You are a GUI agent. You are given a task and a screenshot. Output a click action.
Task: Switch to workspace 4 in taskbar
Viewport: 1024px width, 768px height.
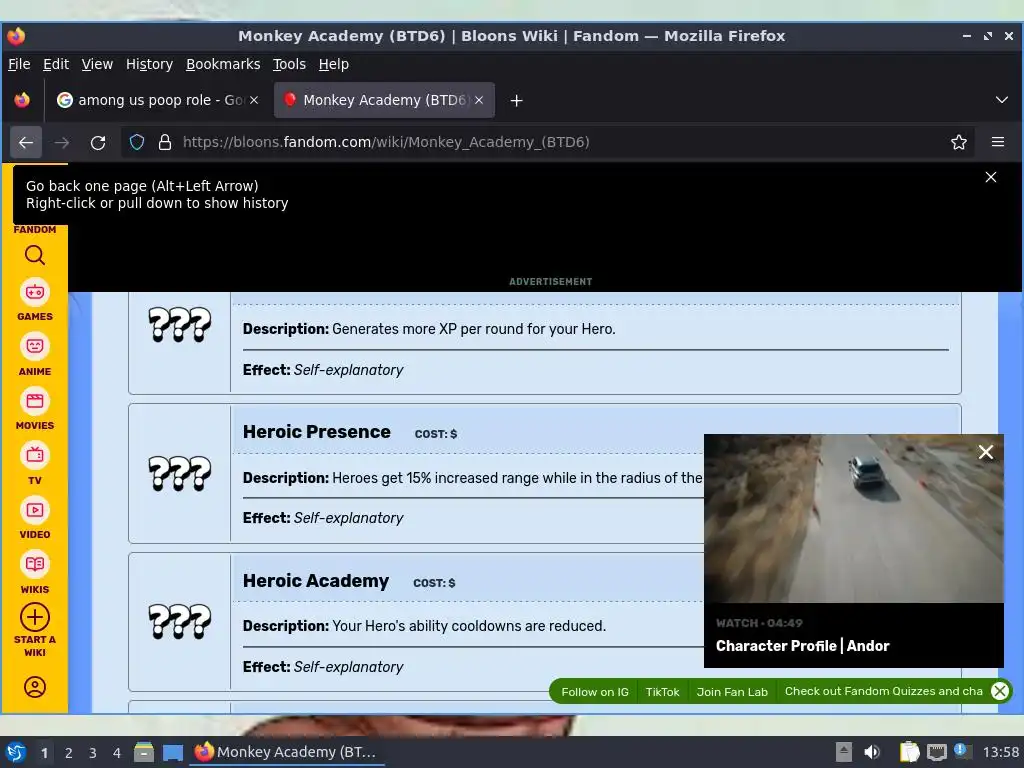116,753
